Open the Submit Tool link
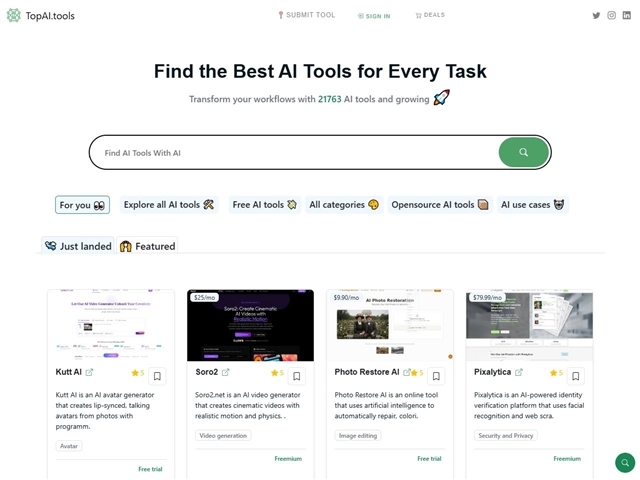This screenshot has width=640, height=480. point(307,15)
